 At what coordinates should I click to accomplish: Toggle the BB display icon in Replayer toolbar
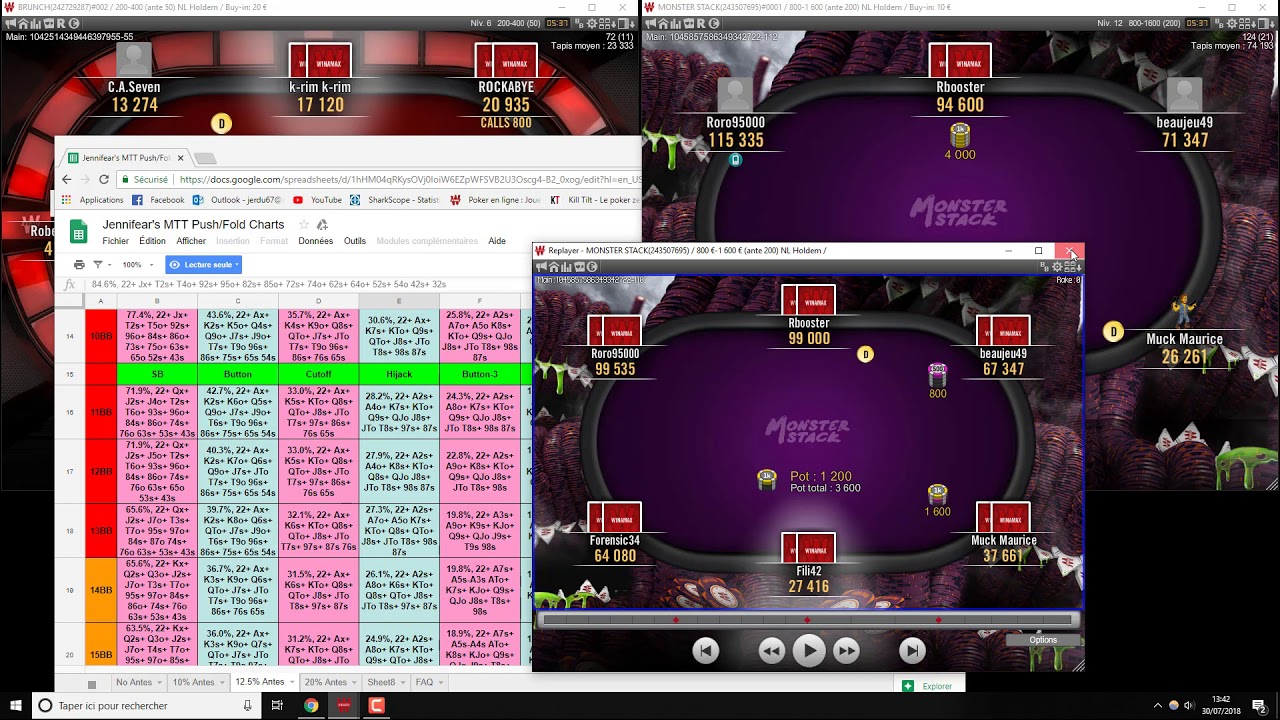pos(1045,267)
